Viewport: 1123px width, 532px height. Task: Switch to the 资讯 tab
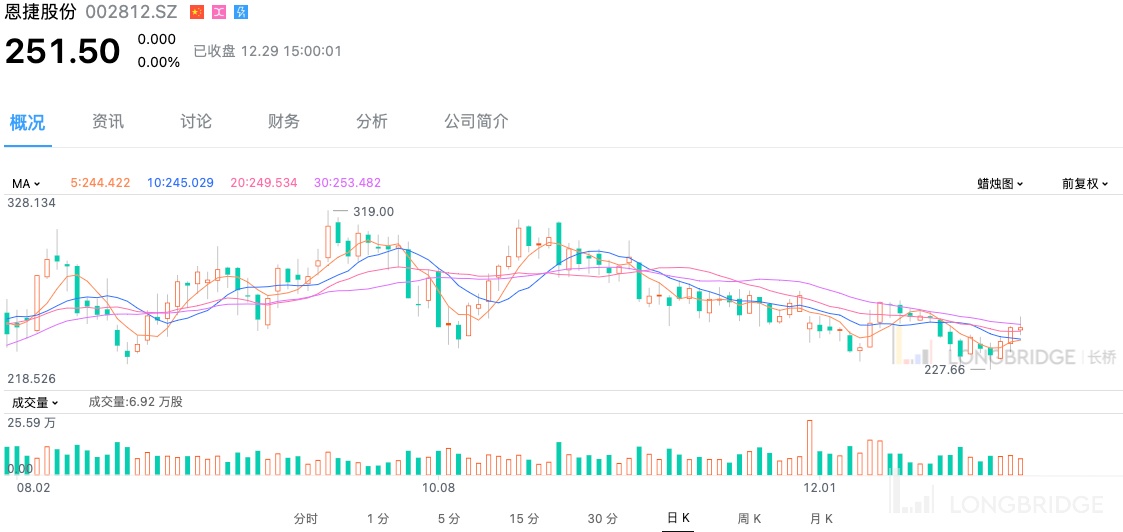click(108, 122)
